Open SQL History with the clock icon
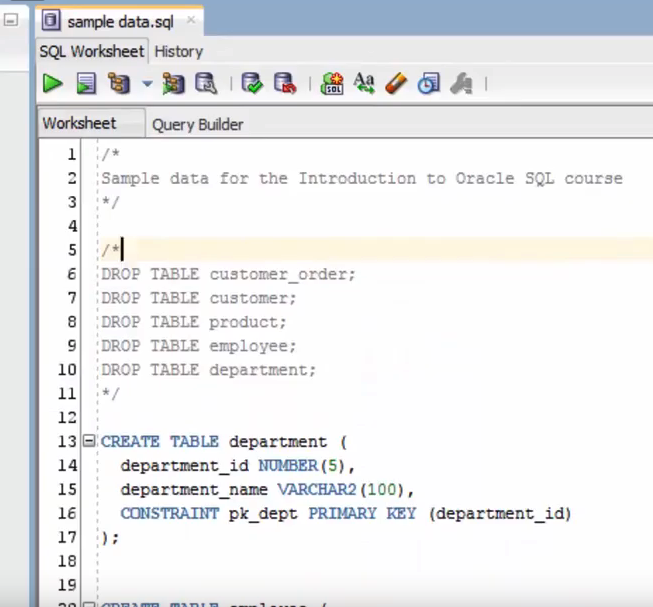This screenshot has width=653, height=607. [x=428, y=84]
